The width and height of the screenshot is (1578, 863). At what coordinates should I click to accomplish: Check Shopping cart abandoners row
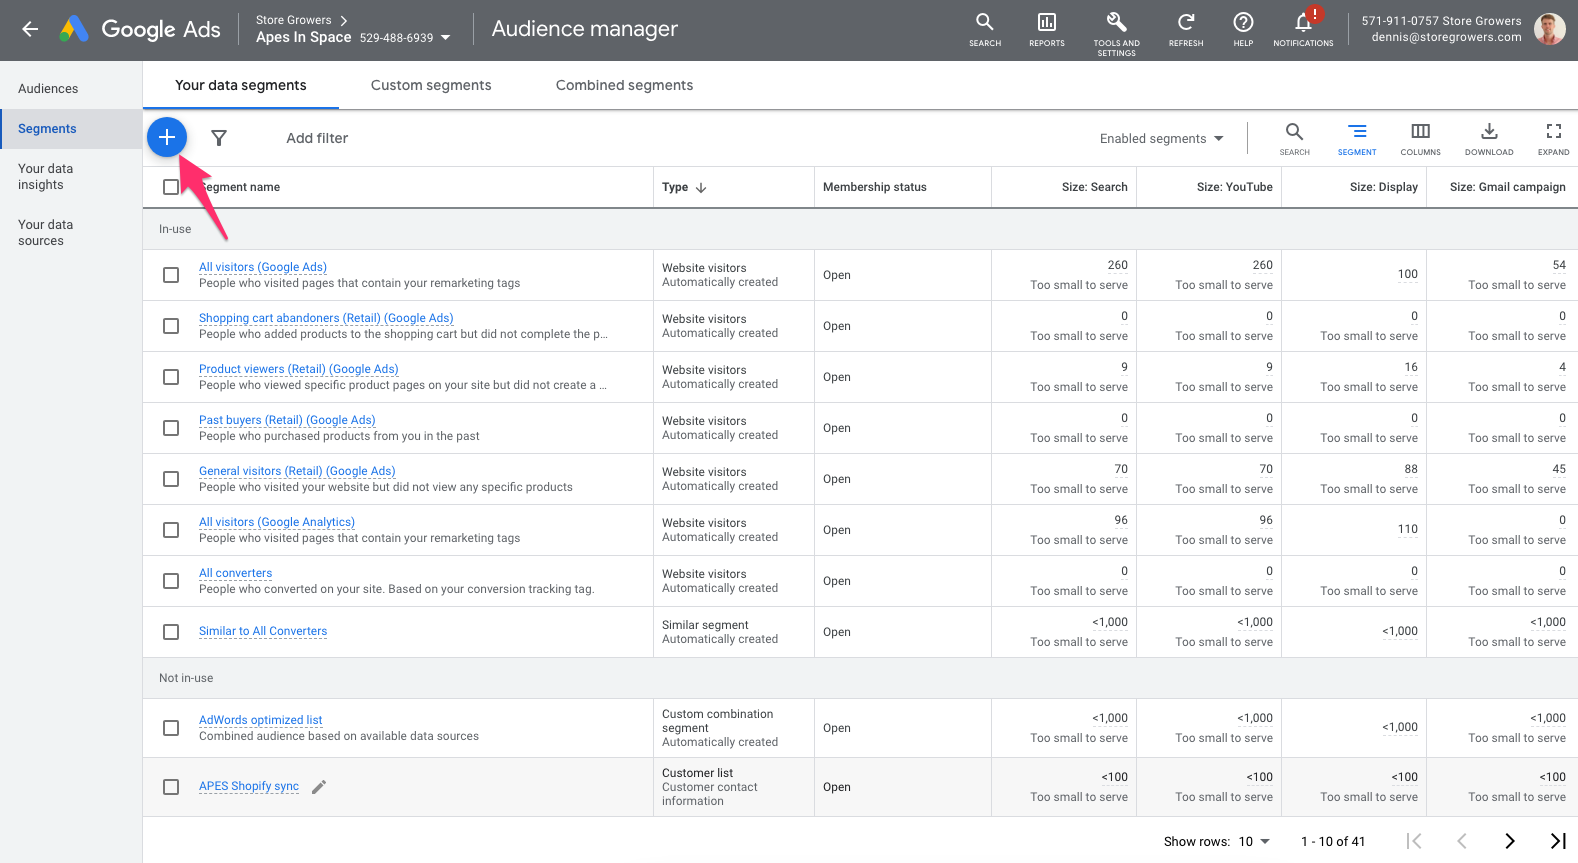pyautogui.click(x=171, y=326)
